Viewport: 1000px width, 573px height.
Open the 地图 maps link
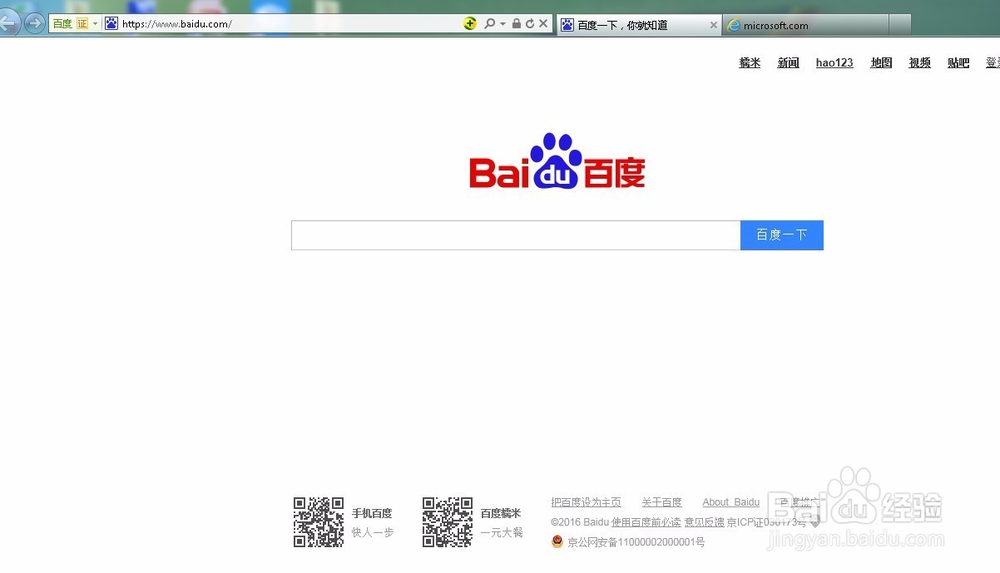coord(881,63)
